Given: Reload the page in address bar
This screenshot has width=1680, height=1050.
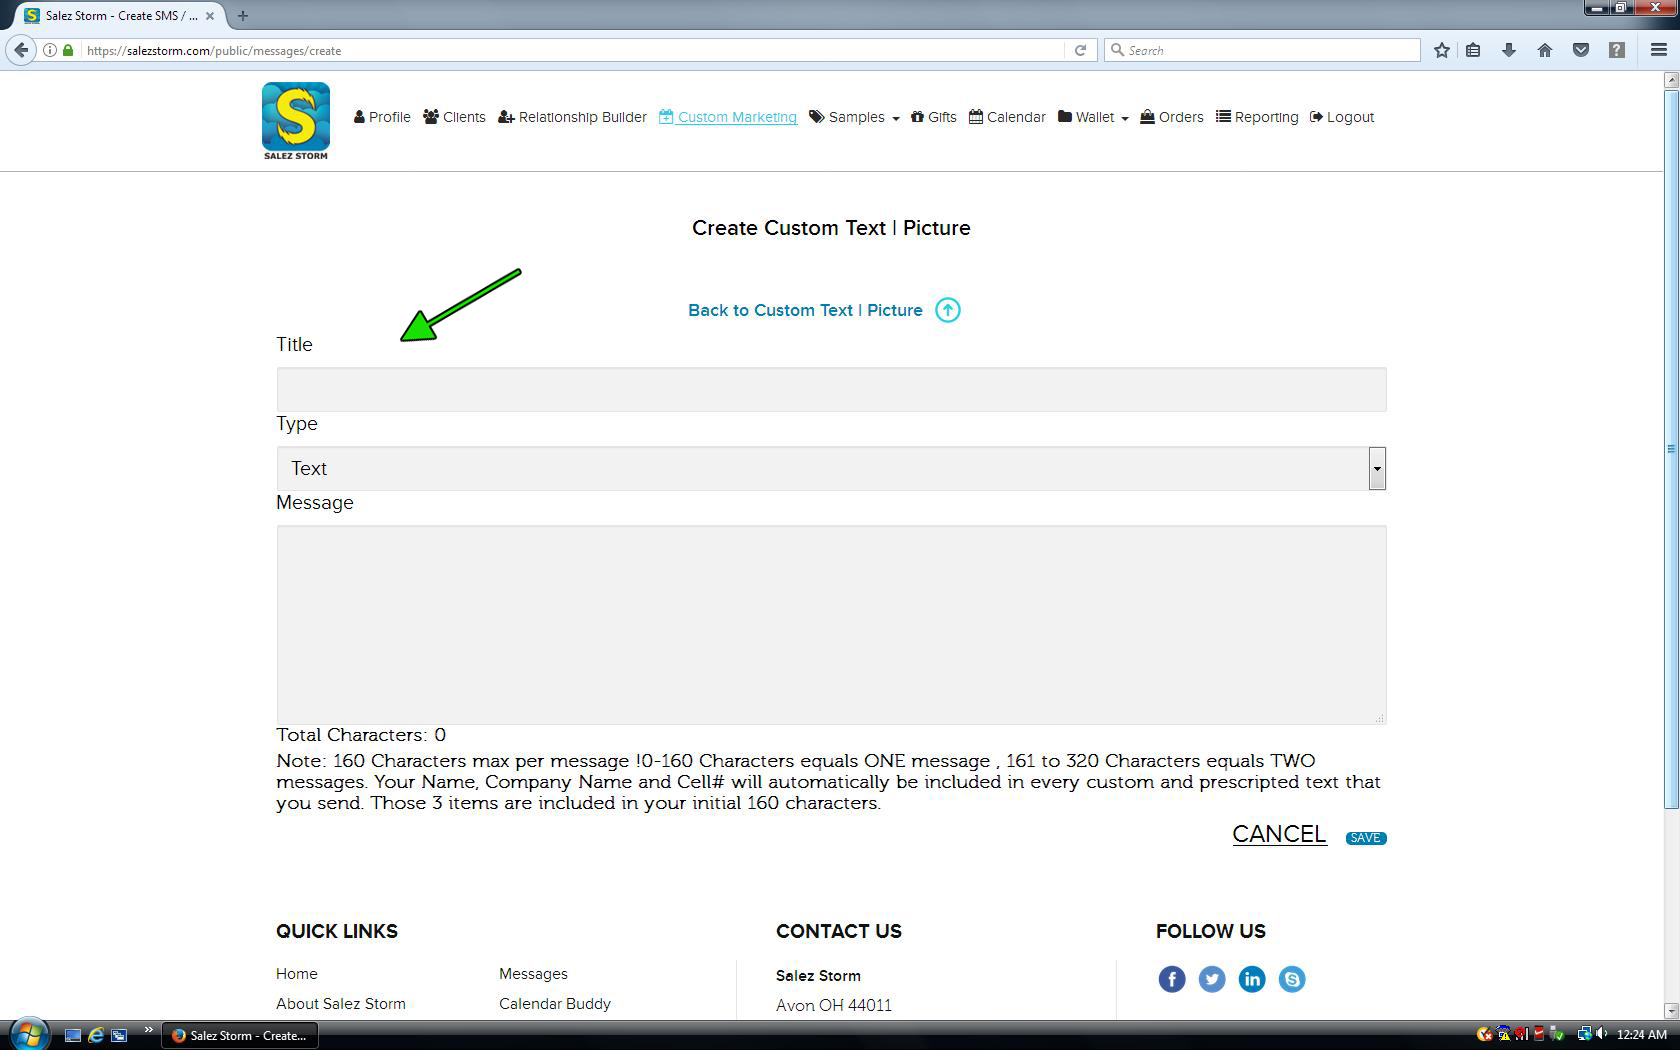Looking at the screenshot, I should [1080, 50].
